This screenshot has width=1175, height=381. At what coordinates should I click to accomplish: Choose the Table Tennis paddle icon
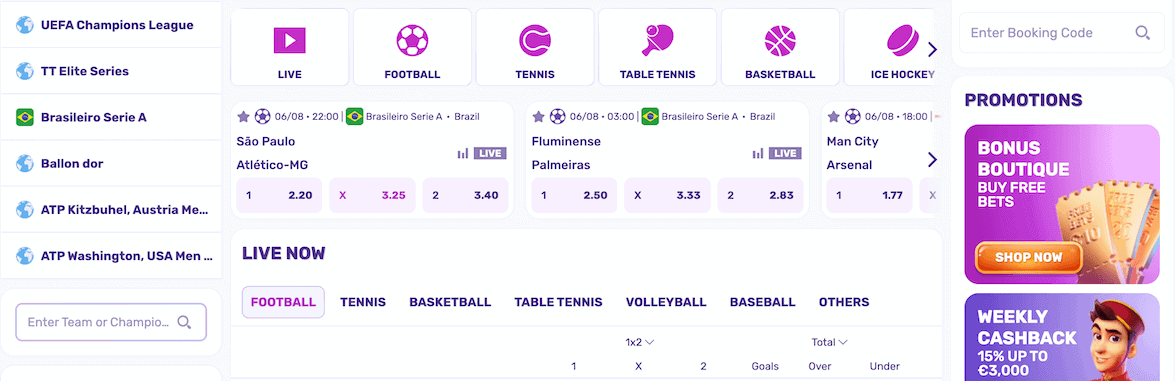click(x=658, y=40)
